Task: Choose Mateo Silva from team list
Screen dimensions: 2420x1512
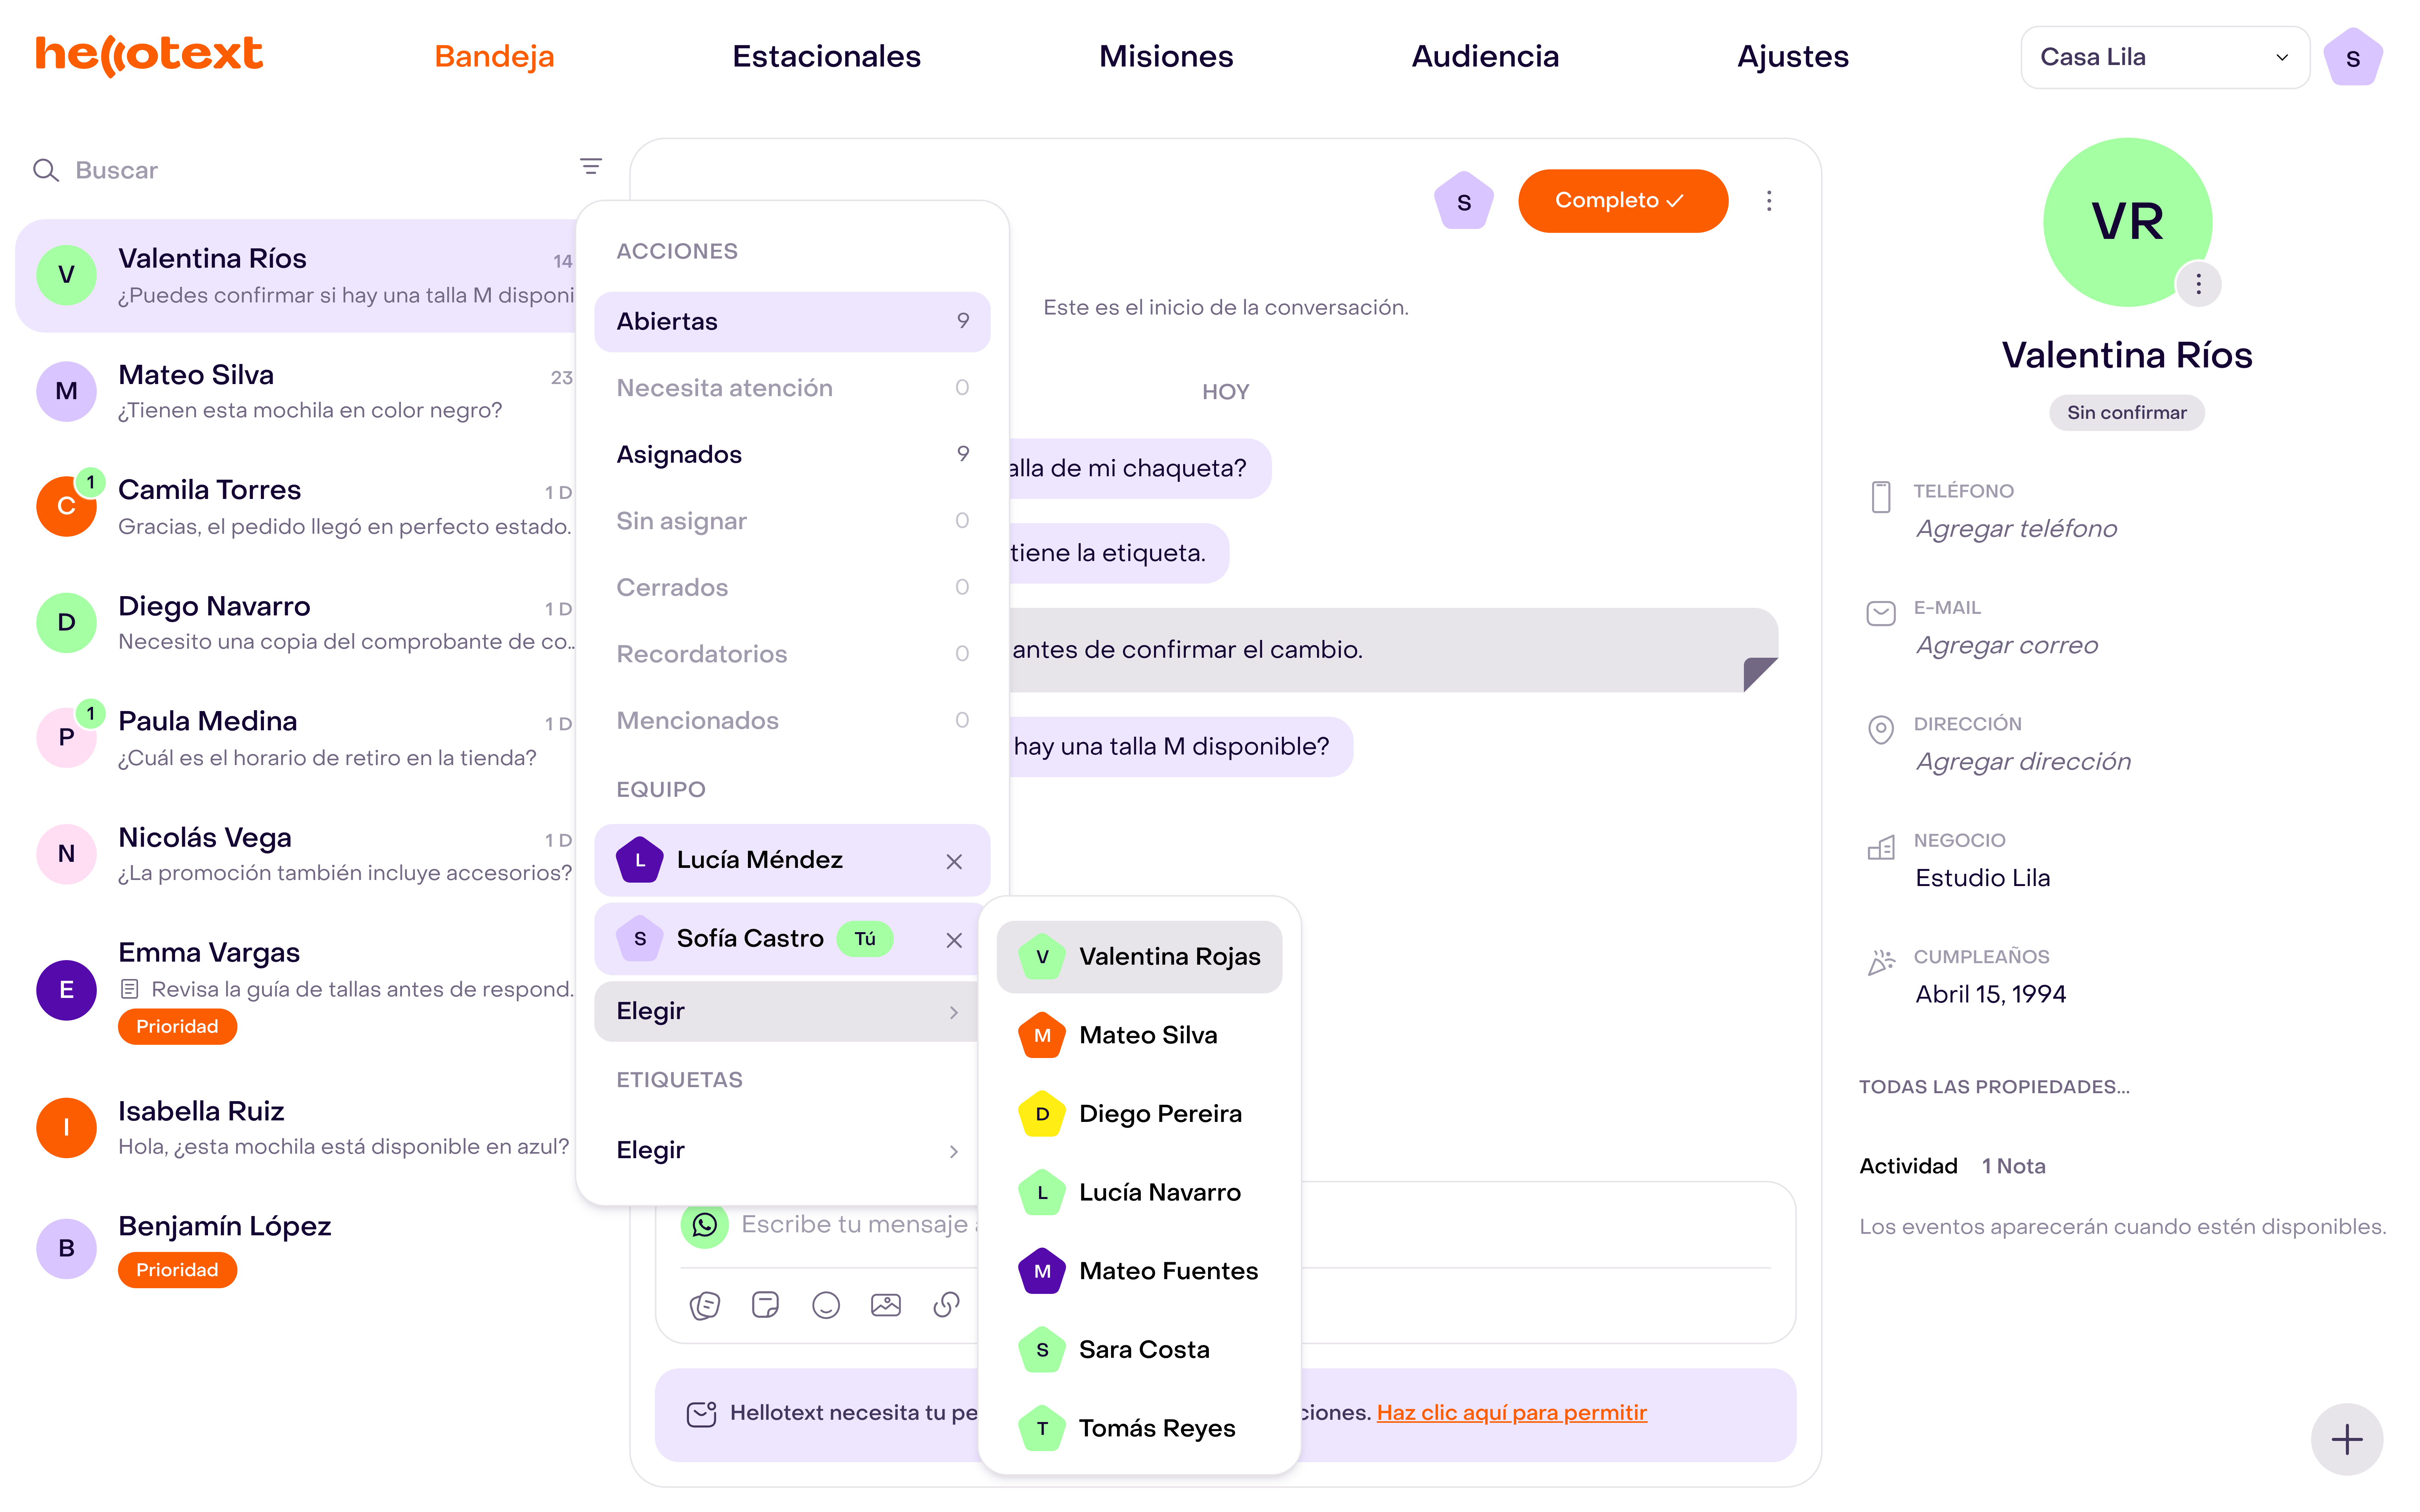Action: [x=1139, y=1035]
